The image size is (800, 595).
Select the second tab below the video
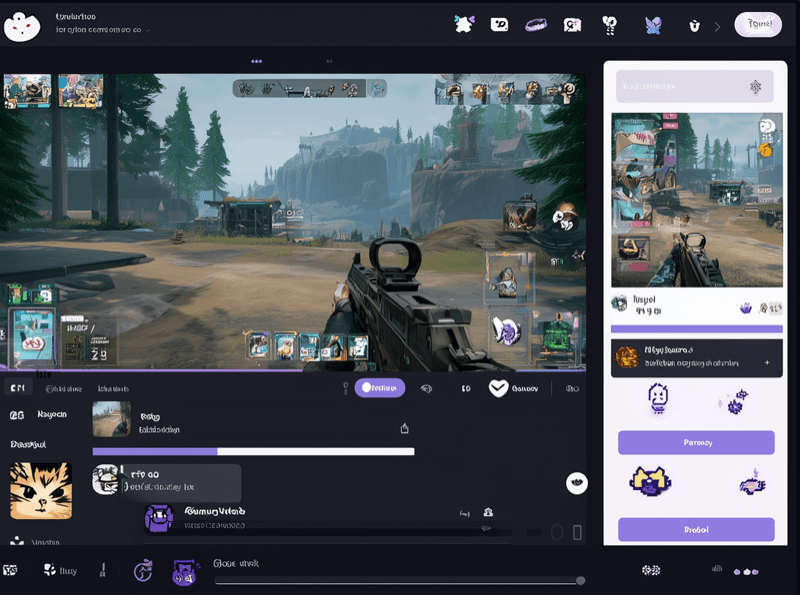coord(64,389)
